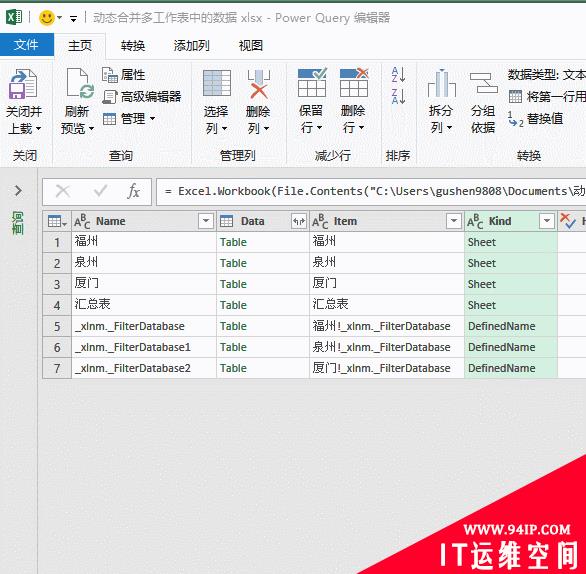
Task: Expand the Data column with expand icon
Action: (299, 221)
